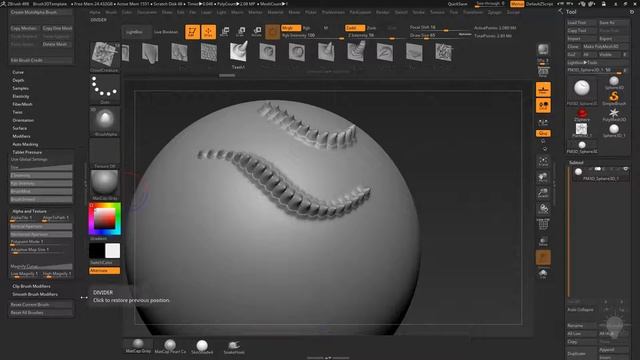Select the white main color swatch
Screen dimensions: 640x360
tap(113, 251)
